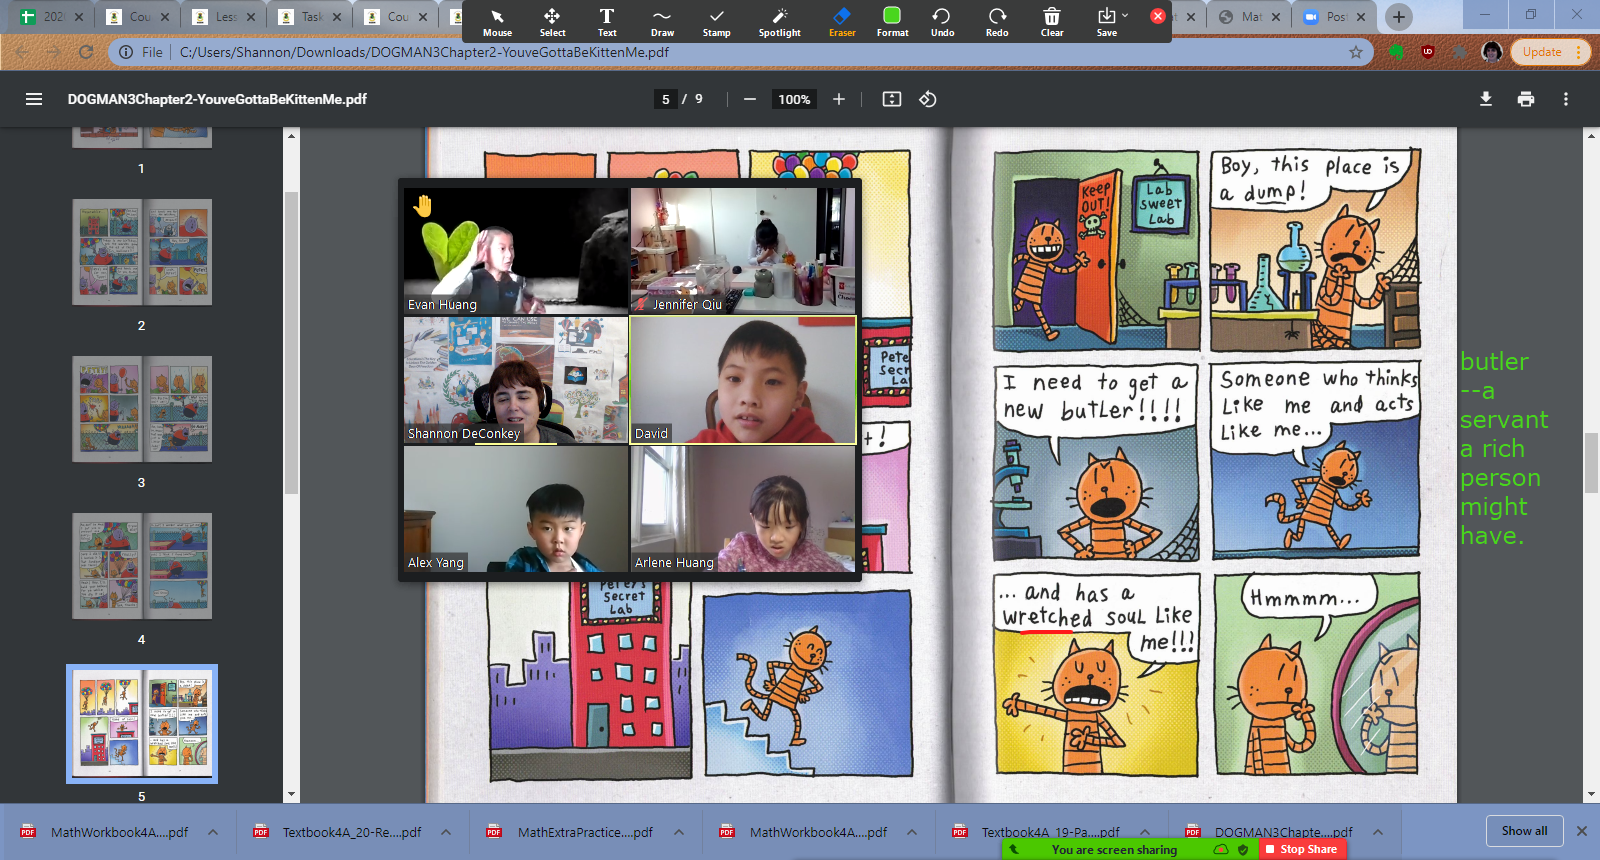1600x860 pixels.
Task: Stop screen sharing
Action: (1300, 849)
